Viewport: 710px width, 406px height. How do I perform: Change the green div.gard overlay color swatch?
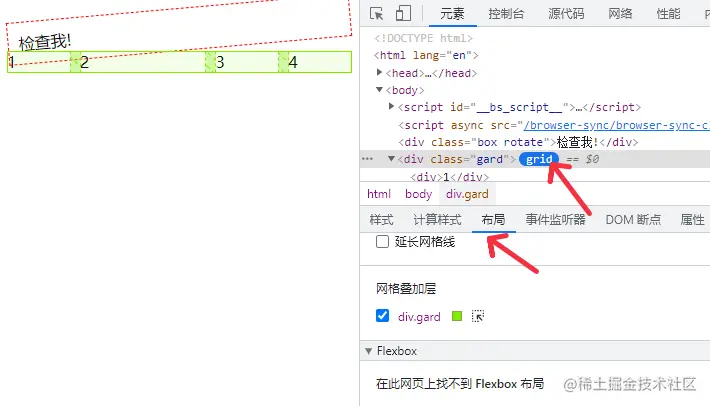[x=457, y=316]
